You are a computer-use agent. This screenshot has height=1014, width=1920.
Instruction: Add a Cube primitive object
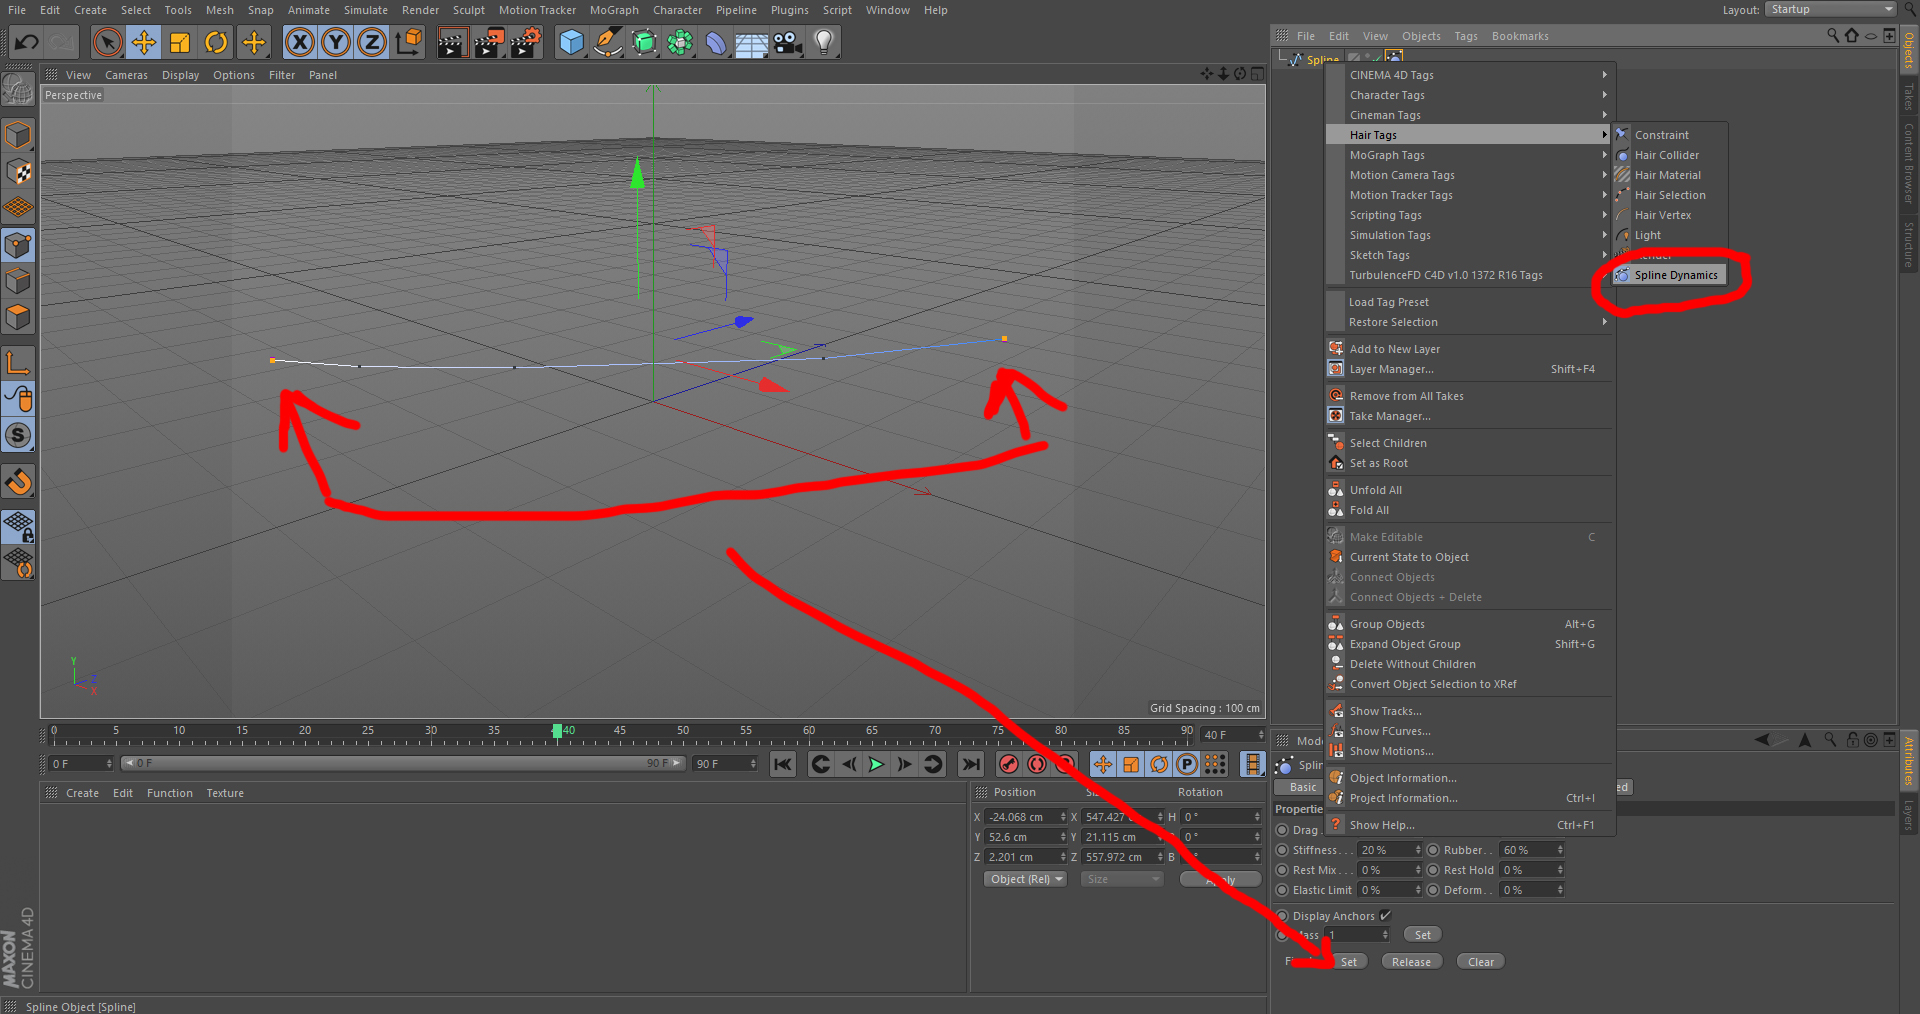(571, 42)
